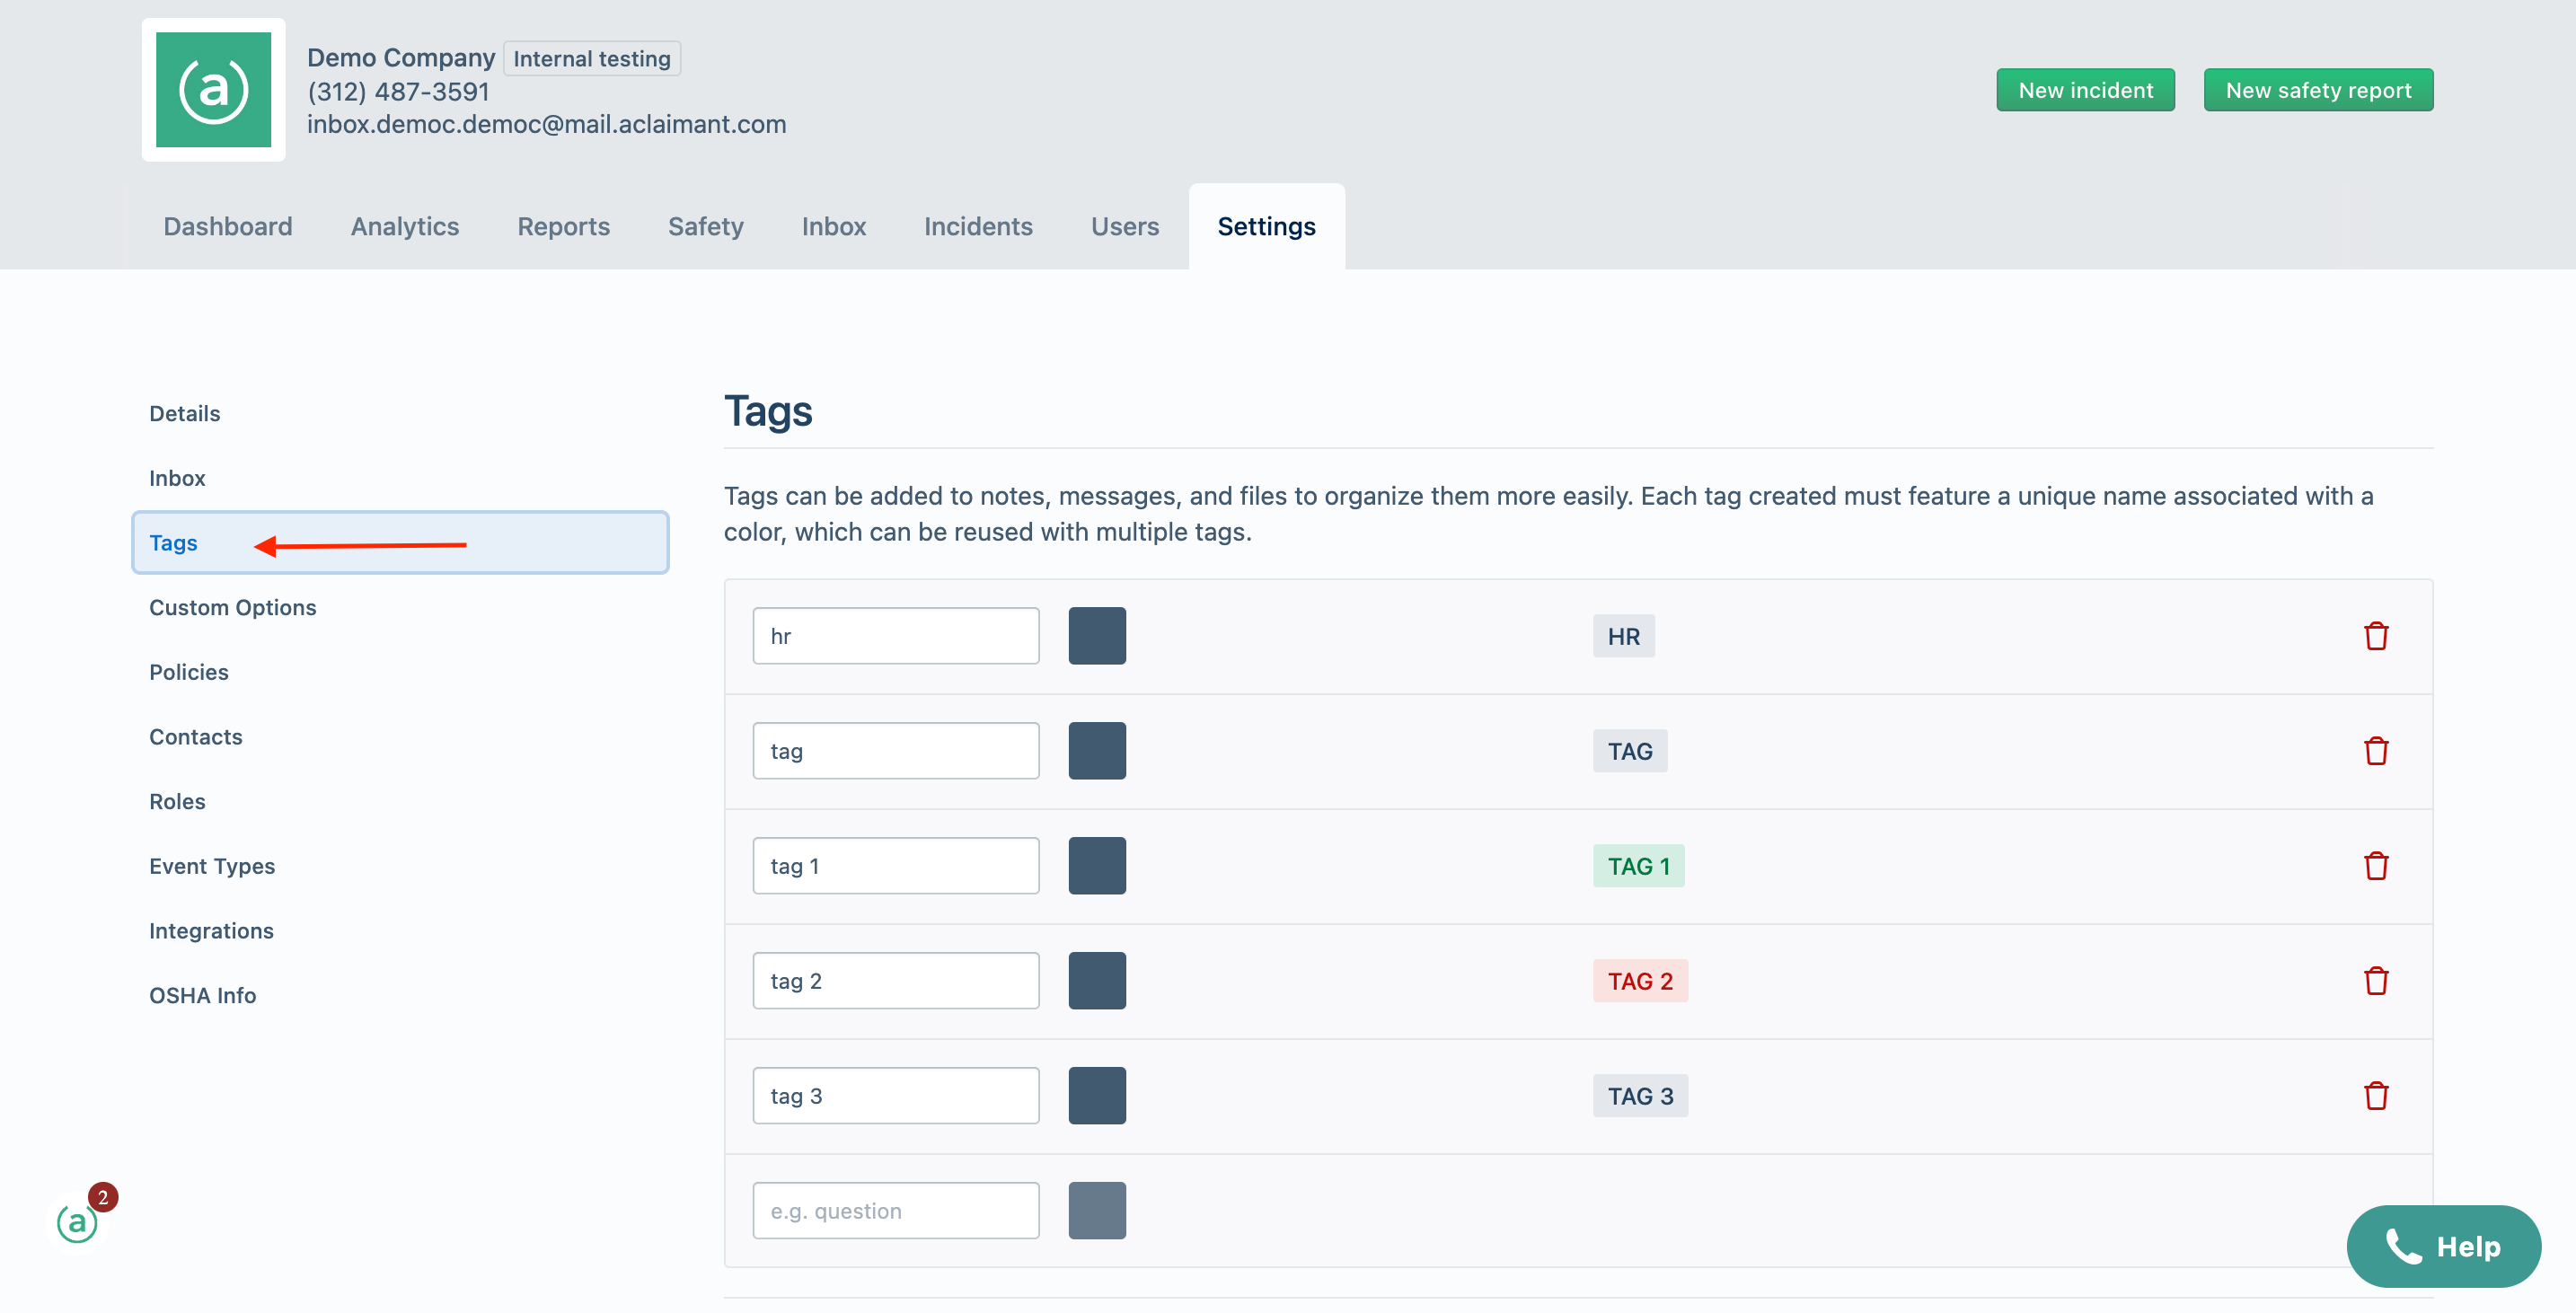This screenshot has width=2576, height=1313.
Task: Open the Incidents tab
Action: (x=978, y=226)
